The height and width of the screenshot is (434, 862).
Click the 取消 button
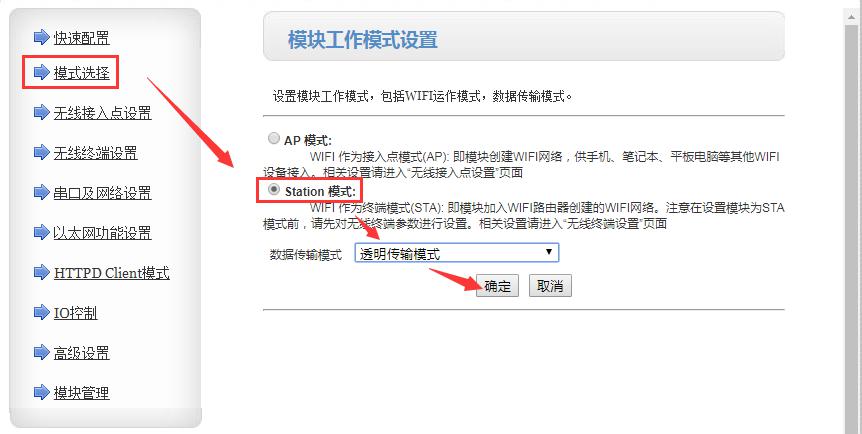tap(550, 286)
